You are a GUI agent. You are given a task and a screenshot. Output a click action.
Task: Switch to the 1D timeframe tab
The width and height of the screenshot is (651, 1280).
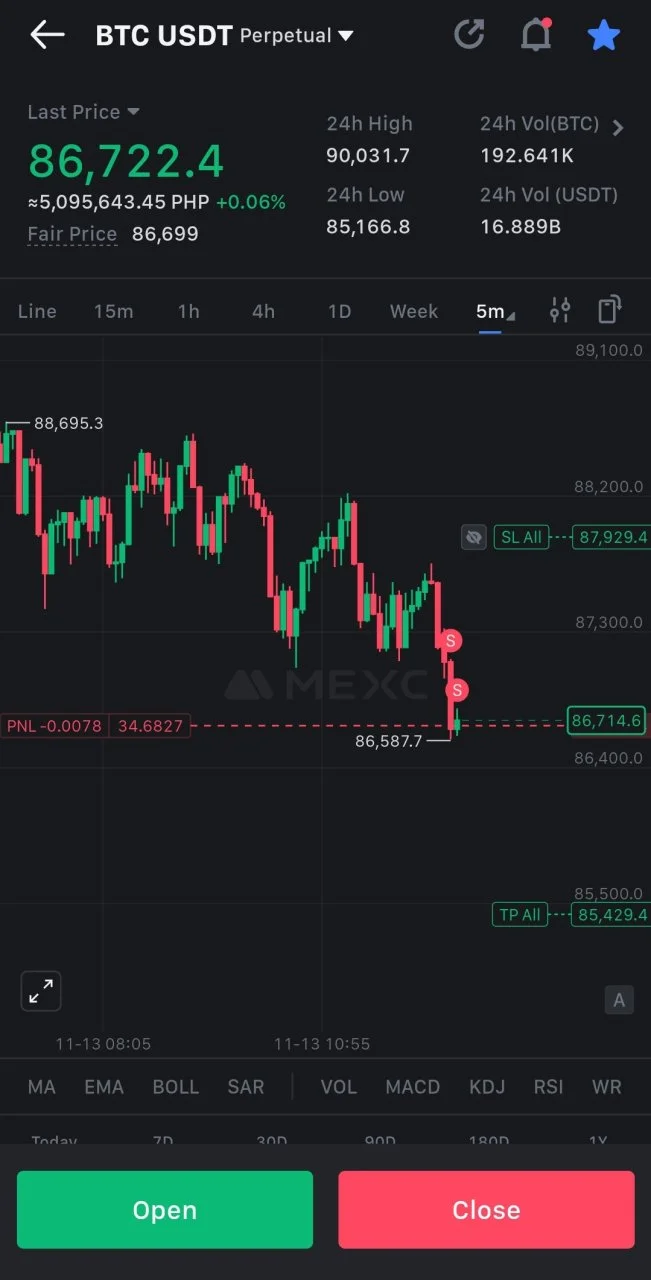(x=339, y=311)
